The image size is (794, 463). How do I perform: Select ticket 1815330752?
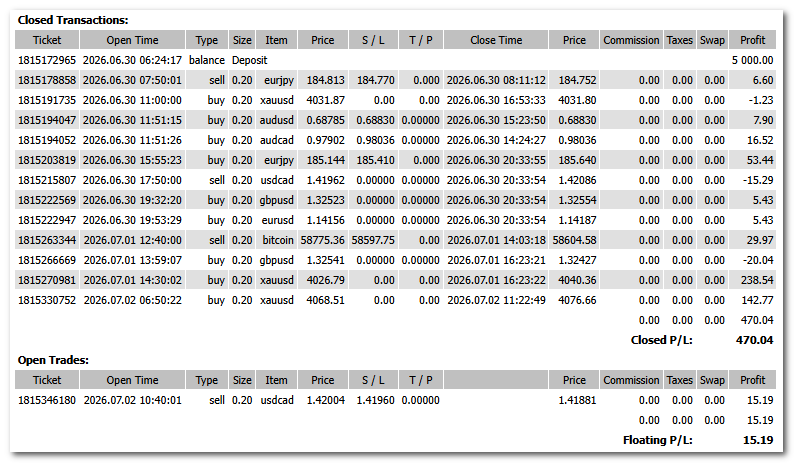click(x=47, y=300)
